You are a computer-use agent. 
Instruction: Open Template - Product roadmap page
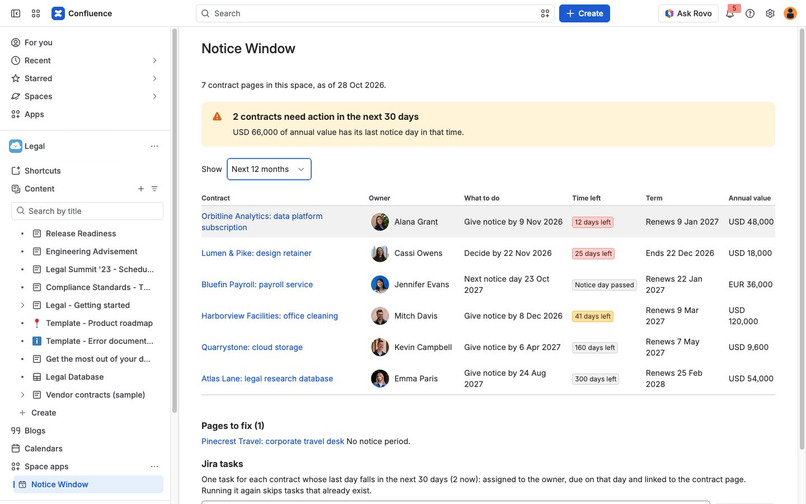(99, 323)
